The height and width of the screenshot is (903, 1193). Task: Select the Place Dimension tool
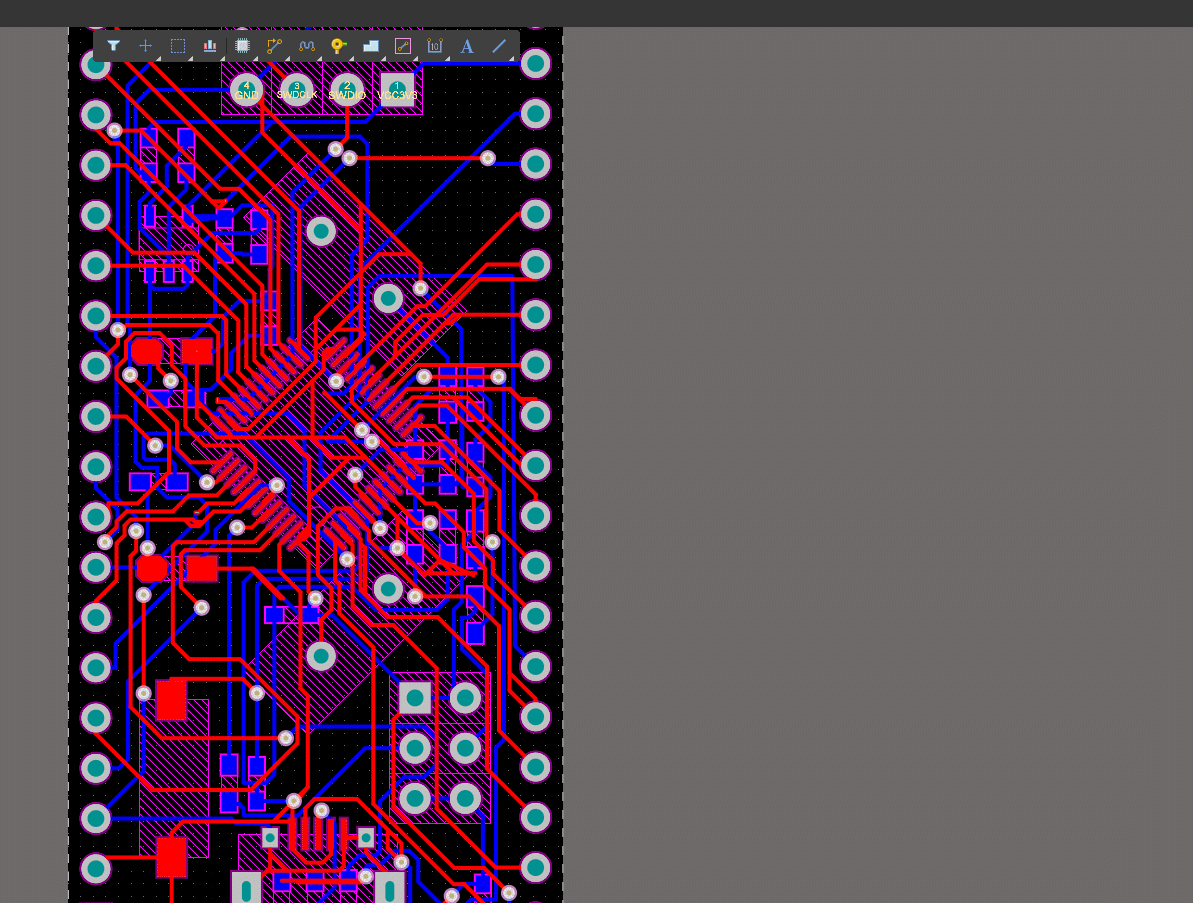(434, 46)
